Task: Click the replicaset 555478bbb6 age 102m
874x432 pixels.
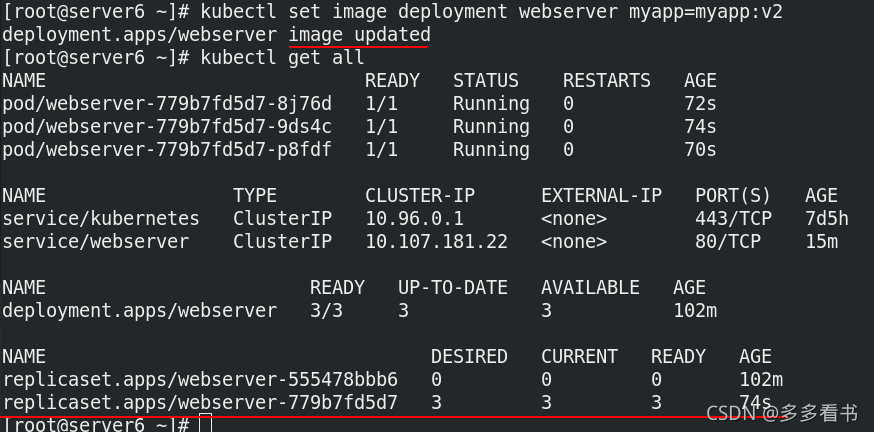Action: click(x=761, y=380)
